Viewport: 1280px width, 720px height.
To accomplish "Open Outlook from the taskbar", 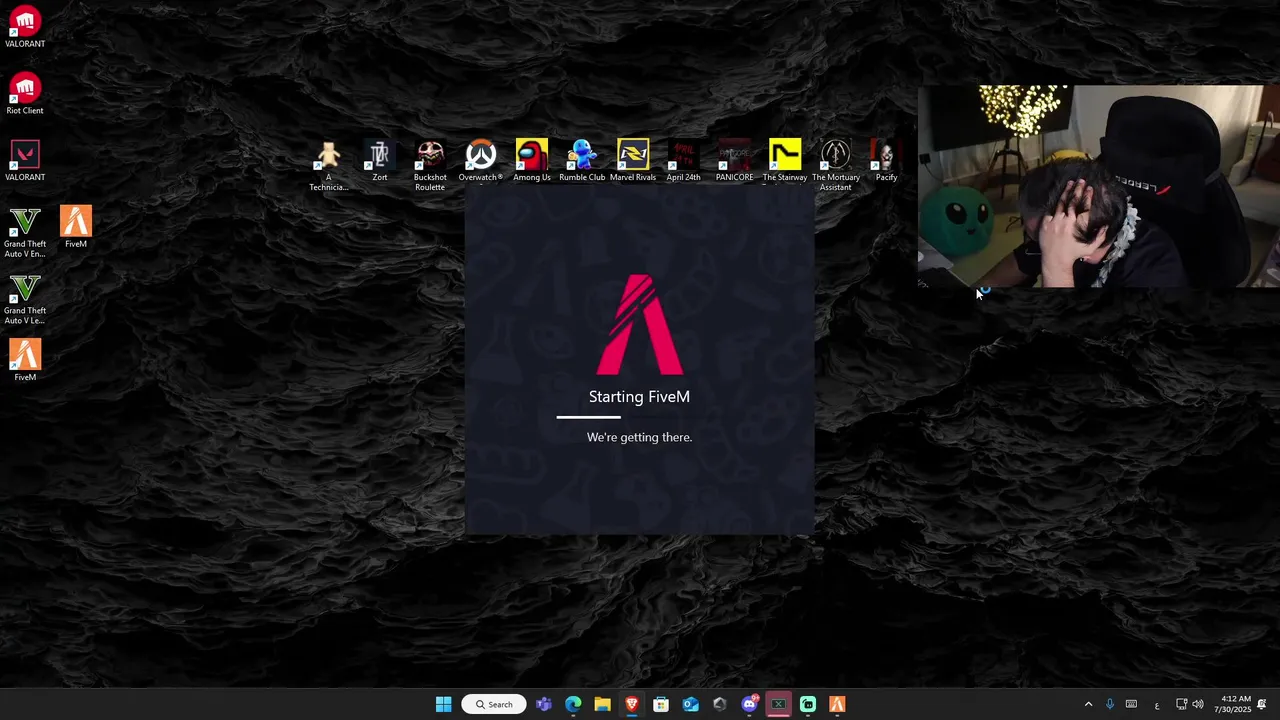I will [690, 704].
